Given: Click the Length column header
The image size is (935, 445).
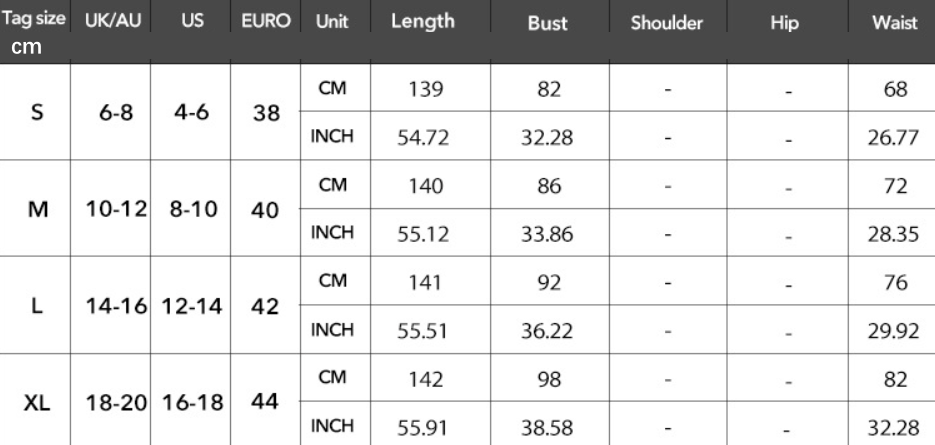Looking at the screenshot, I should 422,21.
